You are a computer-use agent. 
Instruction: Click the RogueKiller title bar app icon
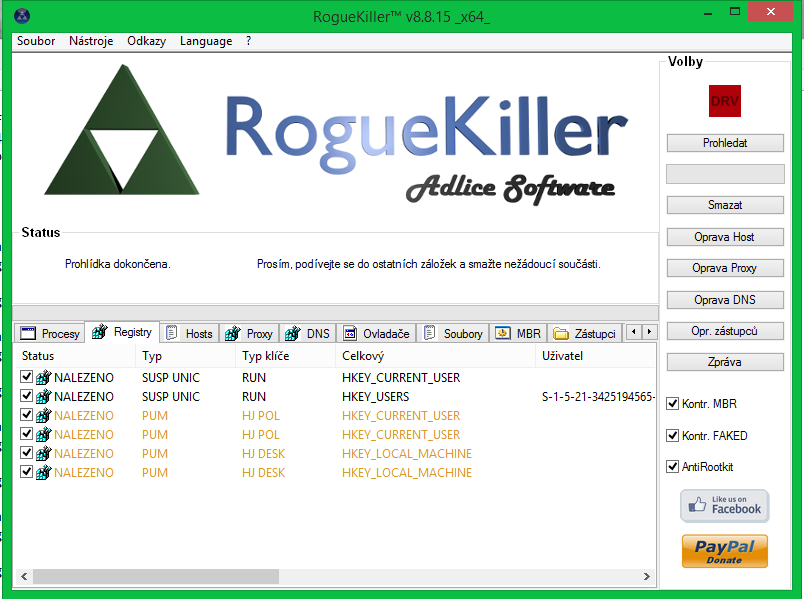22,15
